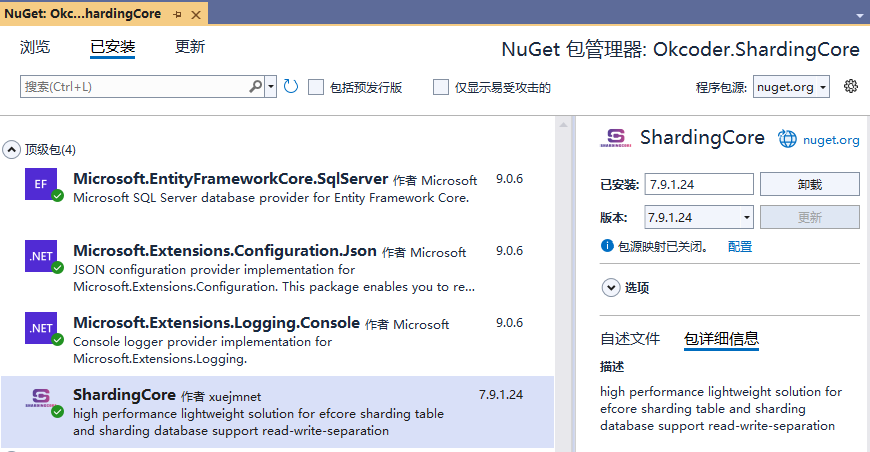The image size is (870, 452).
Task: Click the greyed-out 更新 button
Action: [810, 217]
